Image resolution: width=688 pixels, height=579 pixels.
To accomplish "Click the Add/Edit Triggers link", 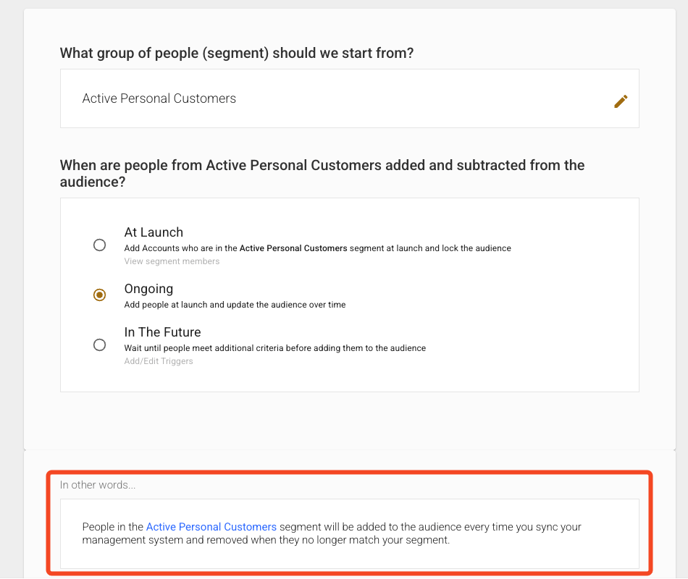I will 158,361.
